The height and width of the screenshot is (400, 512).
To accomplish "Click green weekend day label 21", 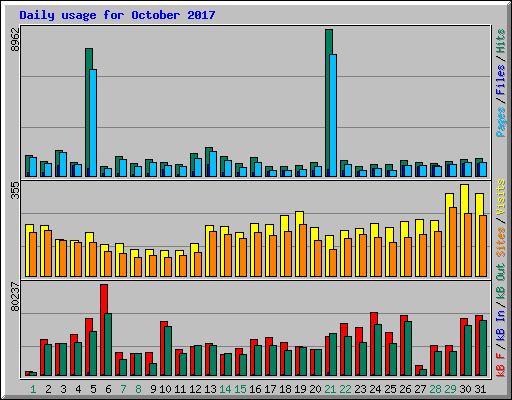I will pyautogui.click(x=330, y=389).
